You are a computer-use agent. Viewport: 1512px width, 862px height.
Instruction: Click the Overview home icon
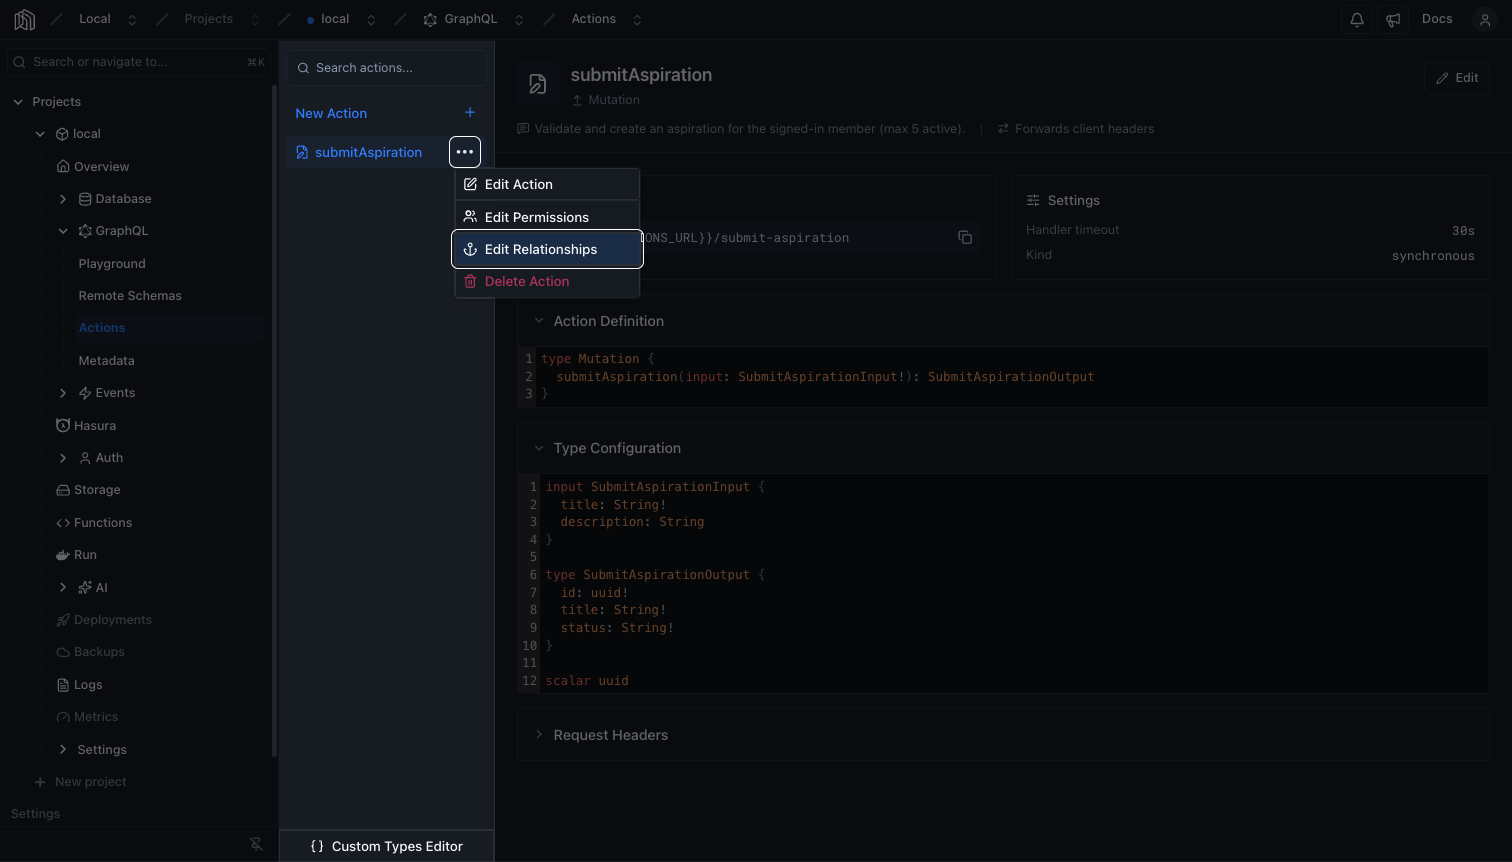pos(63,166)
